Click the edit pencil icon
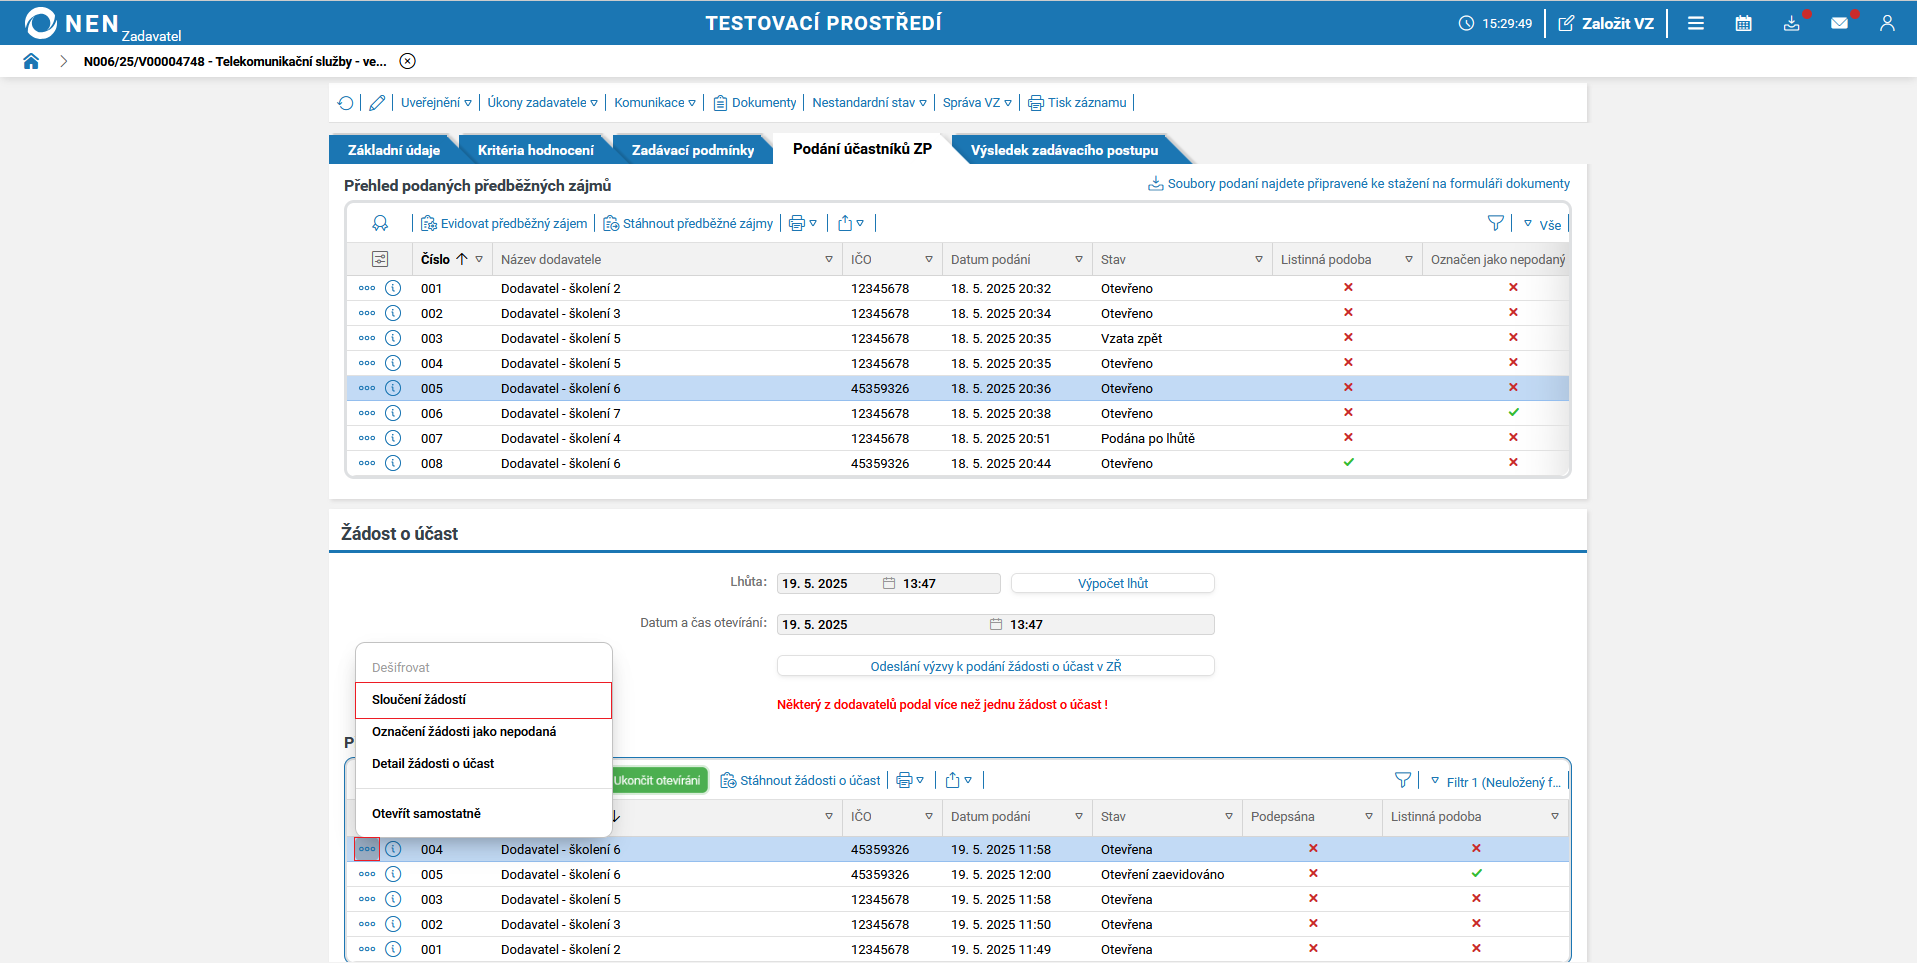Screen dimensions: 1917x963 click(x=377, y=103)
